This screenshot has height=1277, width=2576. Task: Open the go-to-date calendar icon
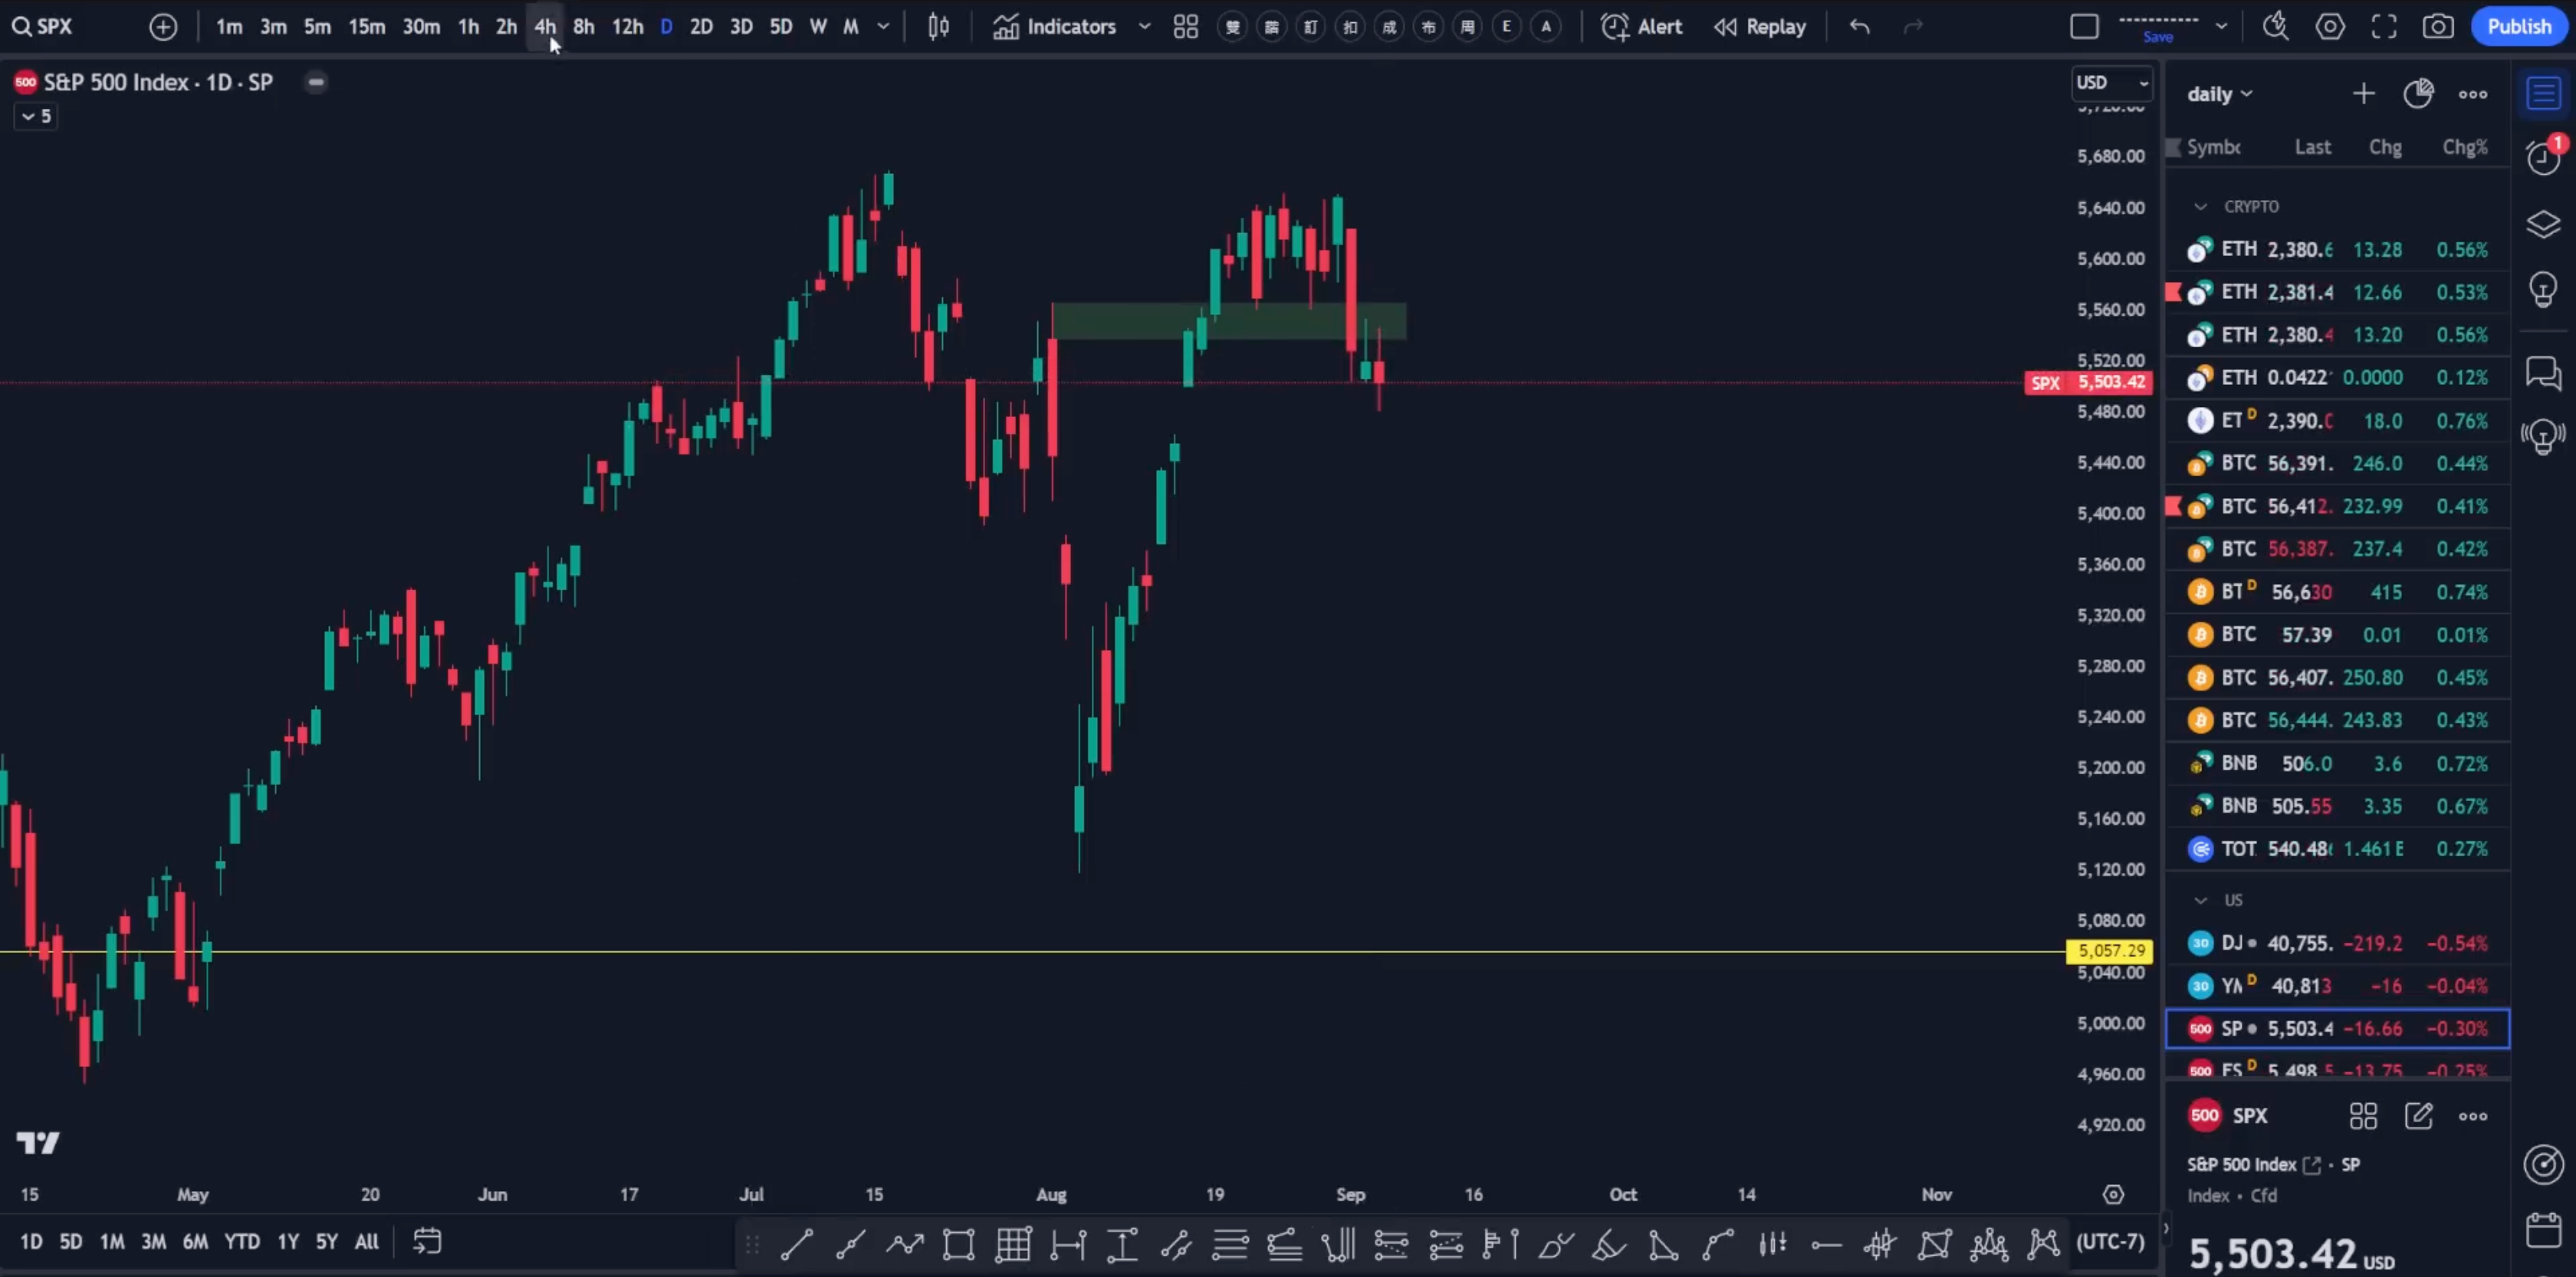click(x=427, y=1242)
